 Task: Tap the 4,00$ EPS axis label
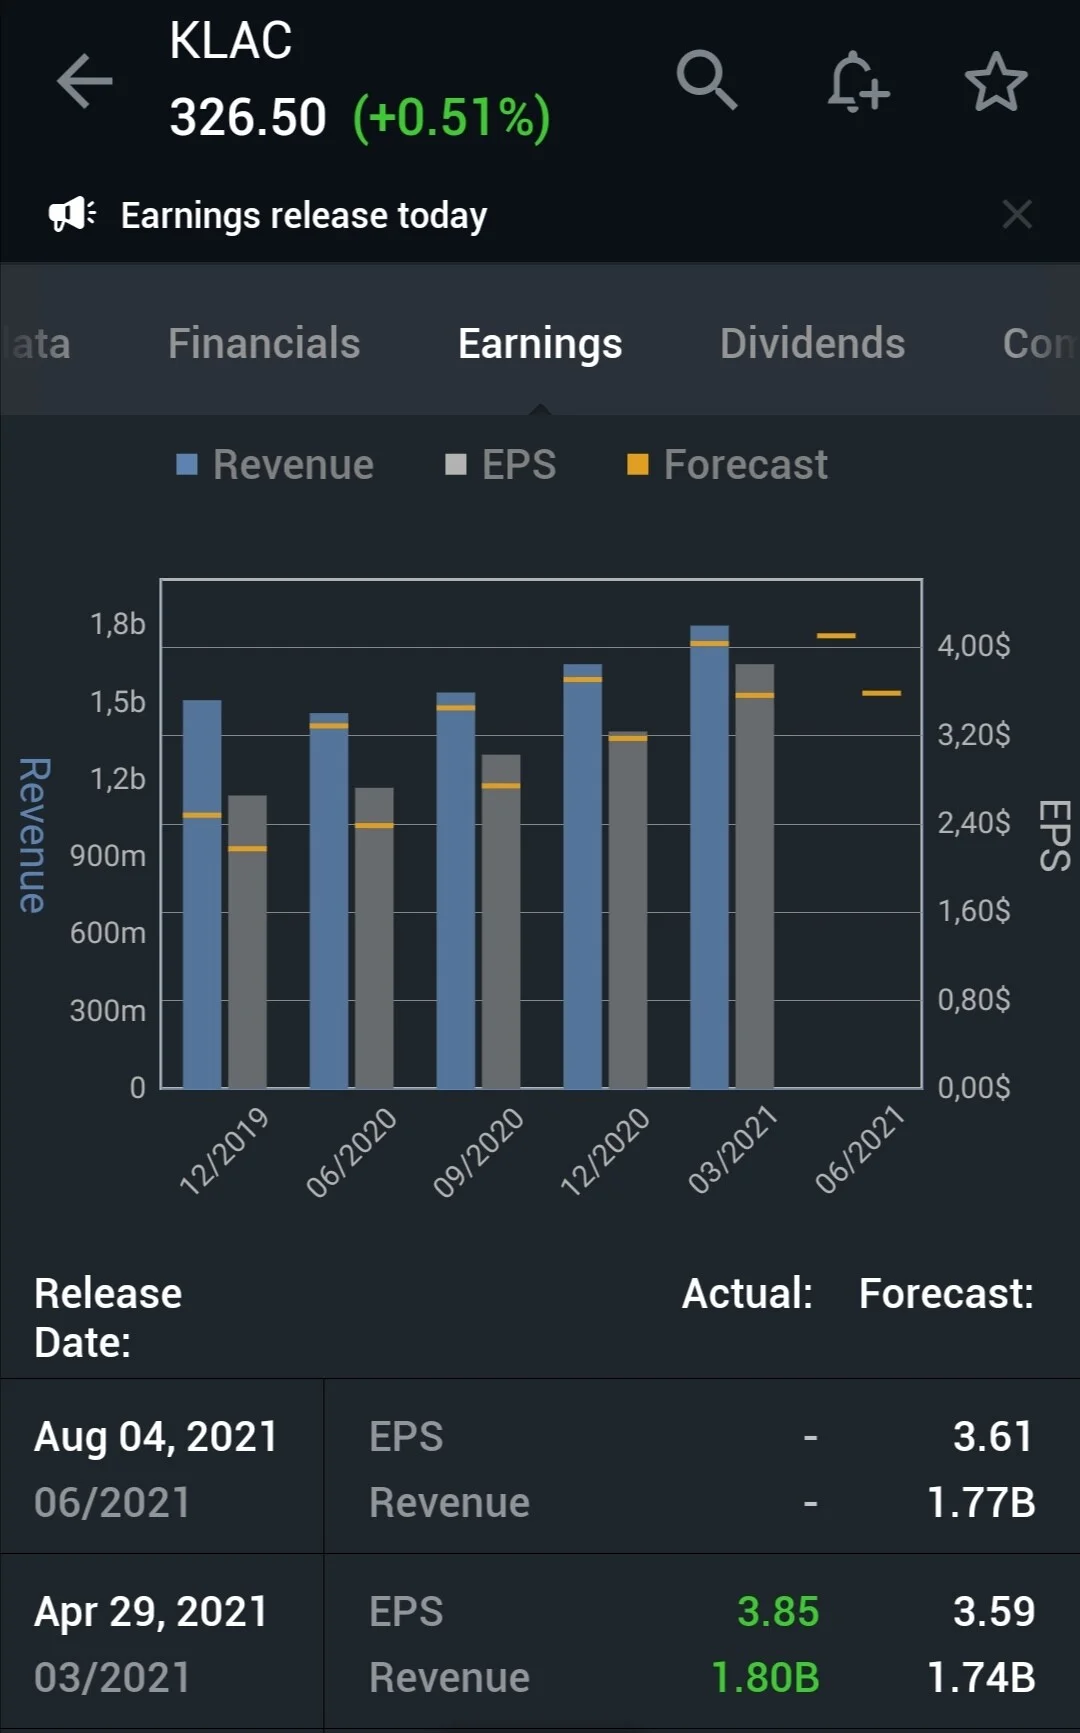coord(974,646)
